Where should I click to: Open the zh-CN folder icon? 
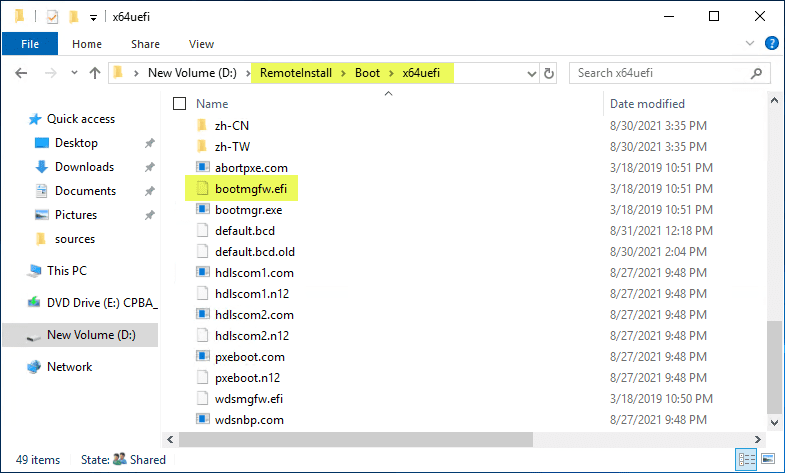[x=202, y=126]
